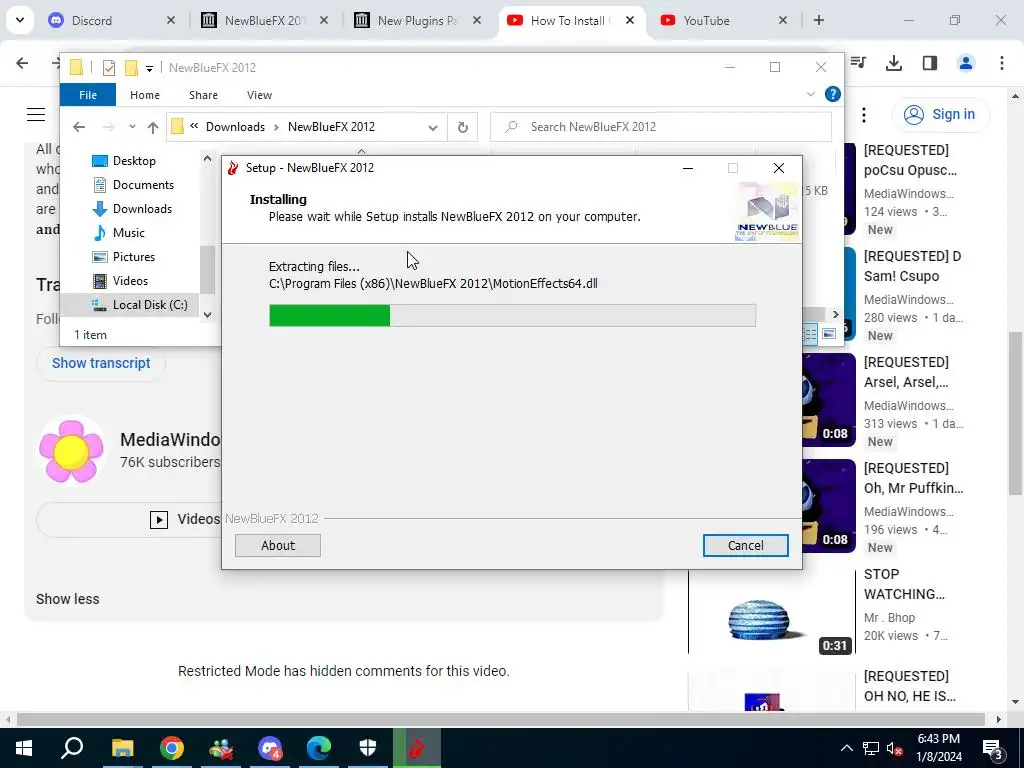Open Chrome downloads icon
Screen dimensions: 1024x768
(893, 63)
